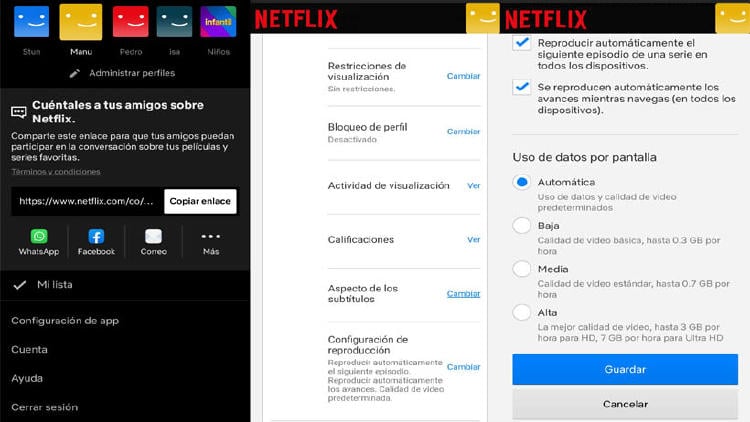Uncheck autoplay next episode checkbox
Viewport: 750px width, 422px height.
521,43
